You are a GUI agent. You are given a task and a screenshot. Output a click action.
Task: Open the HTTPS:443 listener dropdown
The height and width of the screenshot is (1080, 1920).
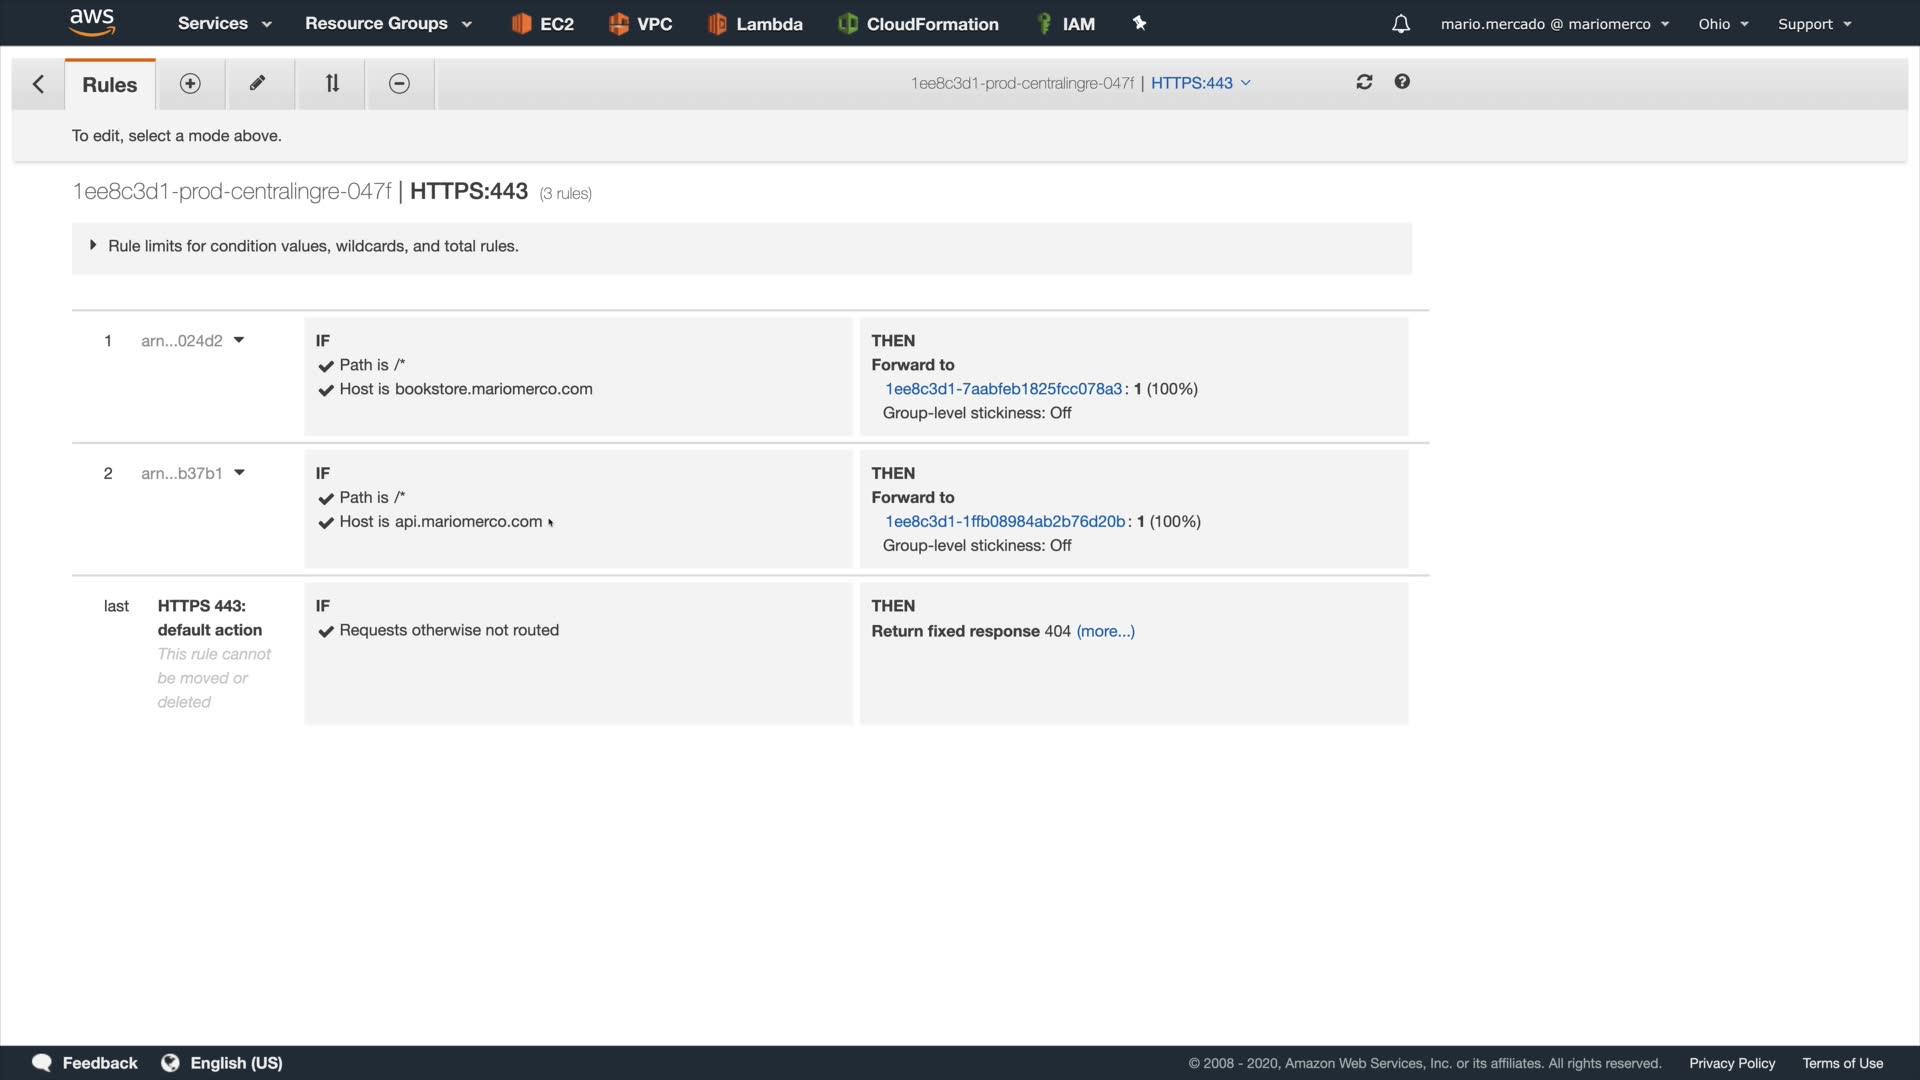click(1200, 83)
